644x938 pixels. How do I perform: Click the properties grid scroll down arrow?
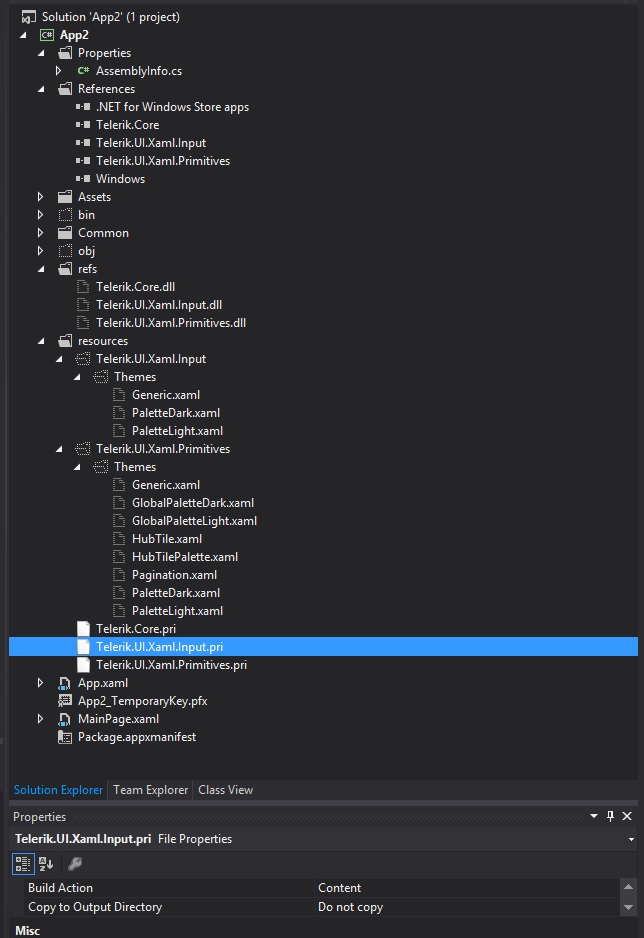[x=628, y=907]
